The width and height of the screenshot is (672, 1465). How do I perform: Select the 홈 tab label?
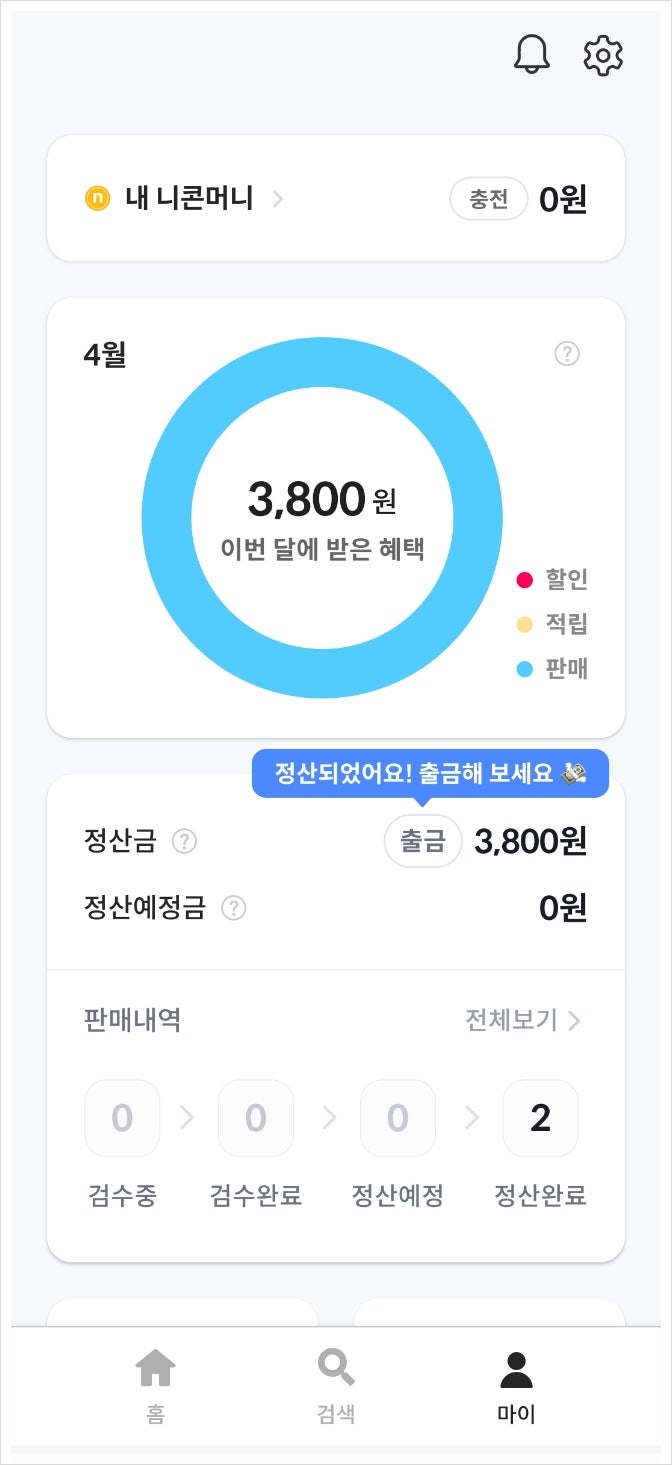pos(155,1414)
